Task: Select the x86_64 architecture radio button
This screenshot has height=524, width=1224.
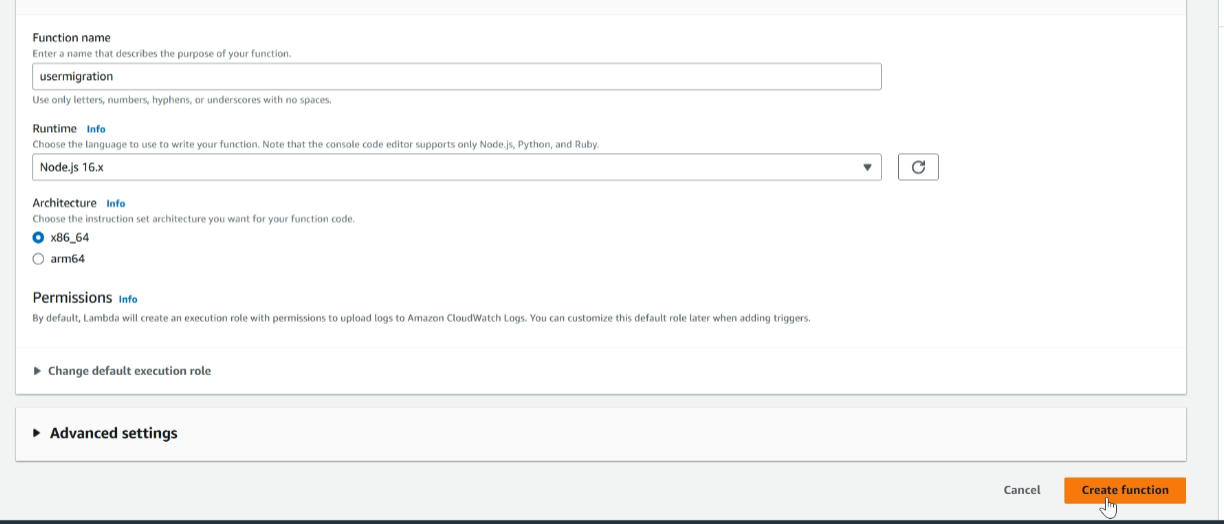Action: tap(38, 238)
